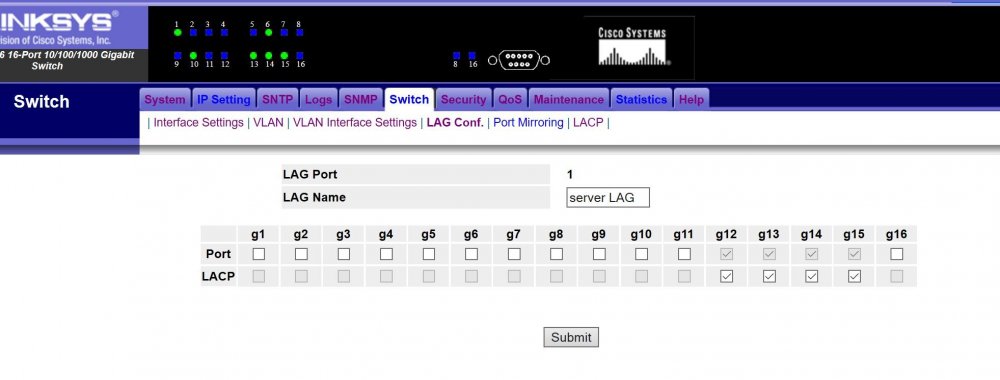Check the Port checkbox for g1
Screen dimensions: 1000x380
258,254
